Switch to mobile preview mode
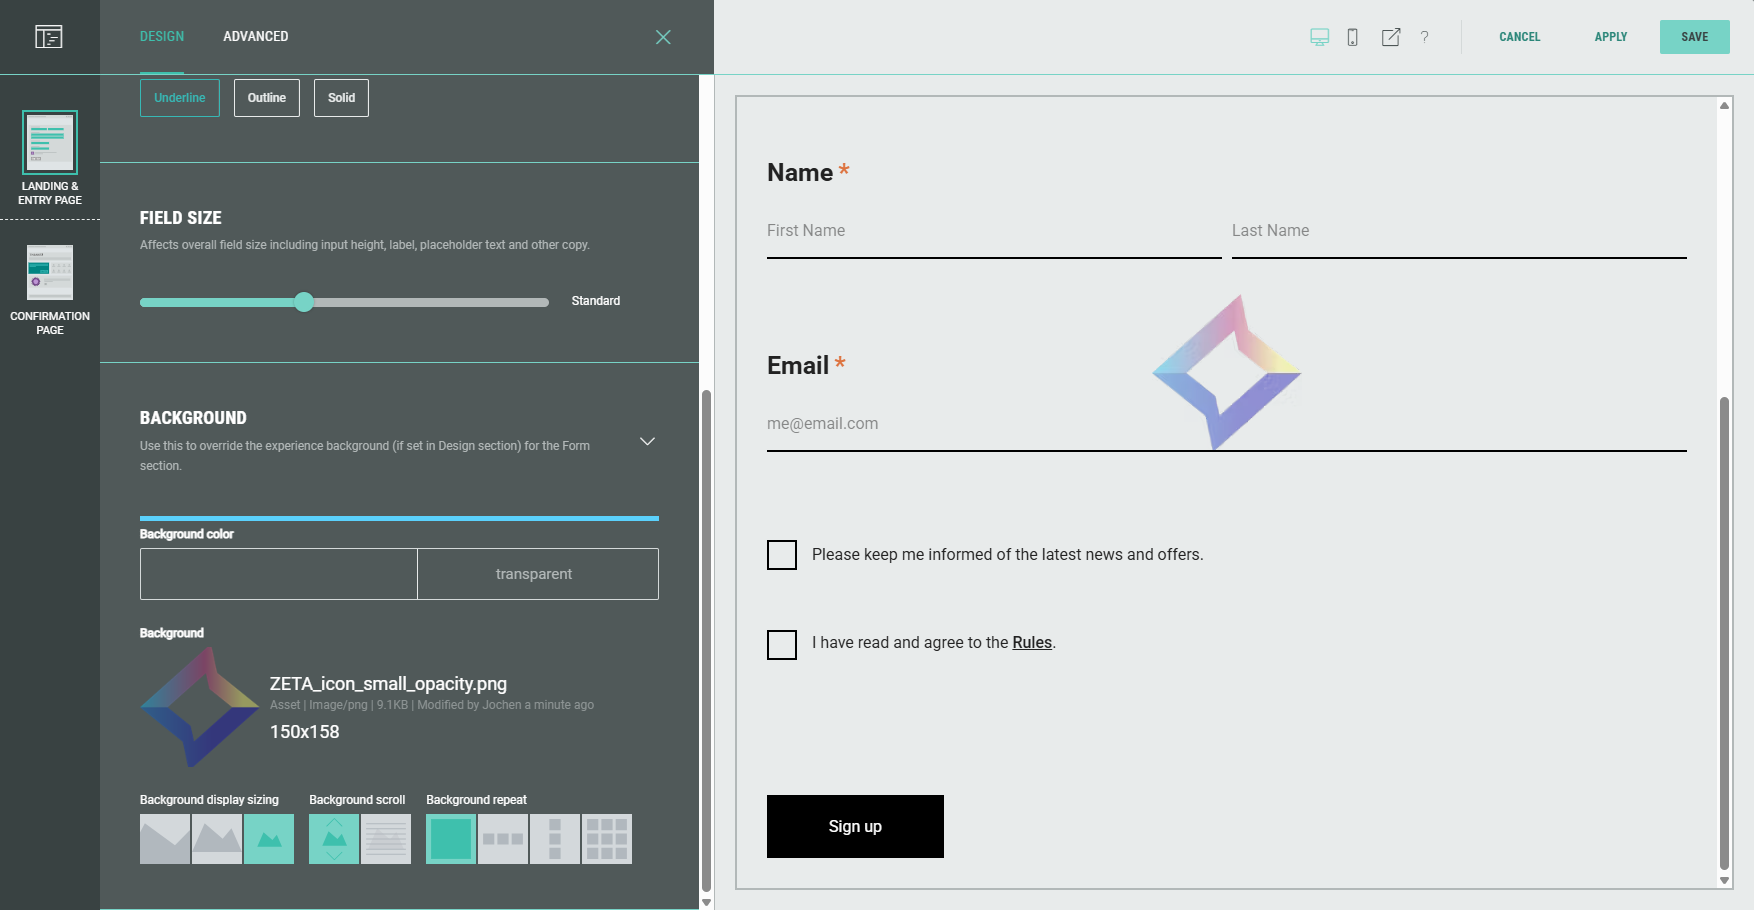1754x910 pixels. tap(1352, 37)
